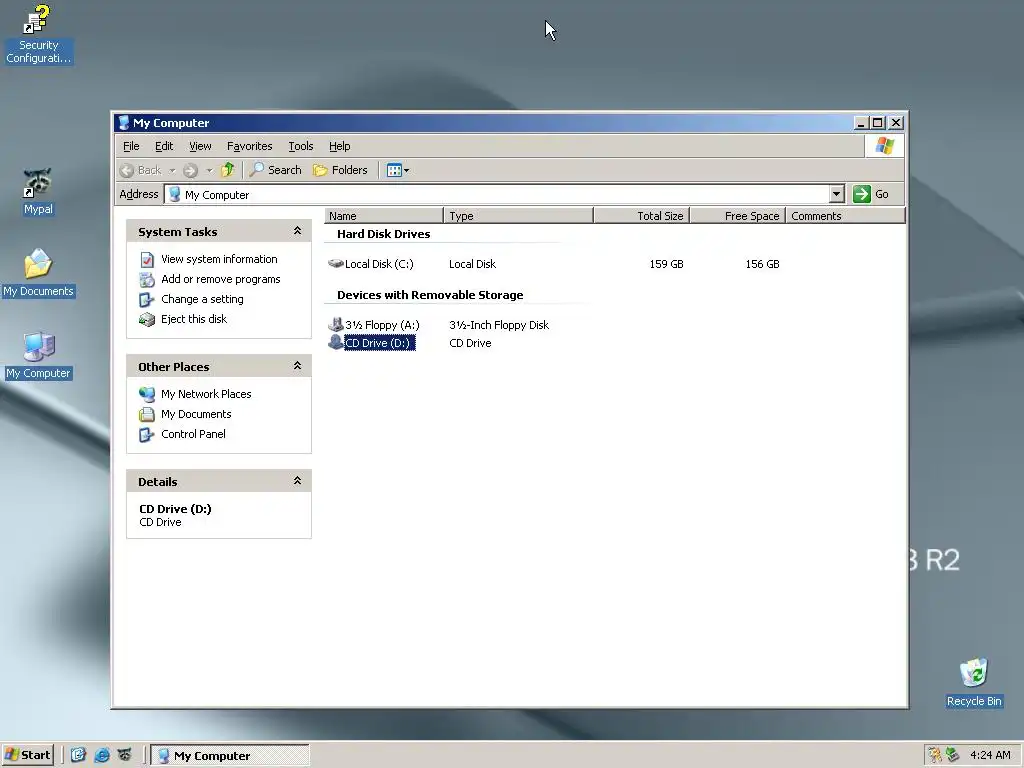Click the floppy drive icon
Screen dimensions: 1024x768
coord(336,324)
